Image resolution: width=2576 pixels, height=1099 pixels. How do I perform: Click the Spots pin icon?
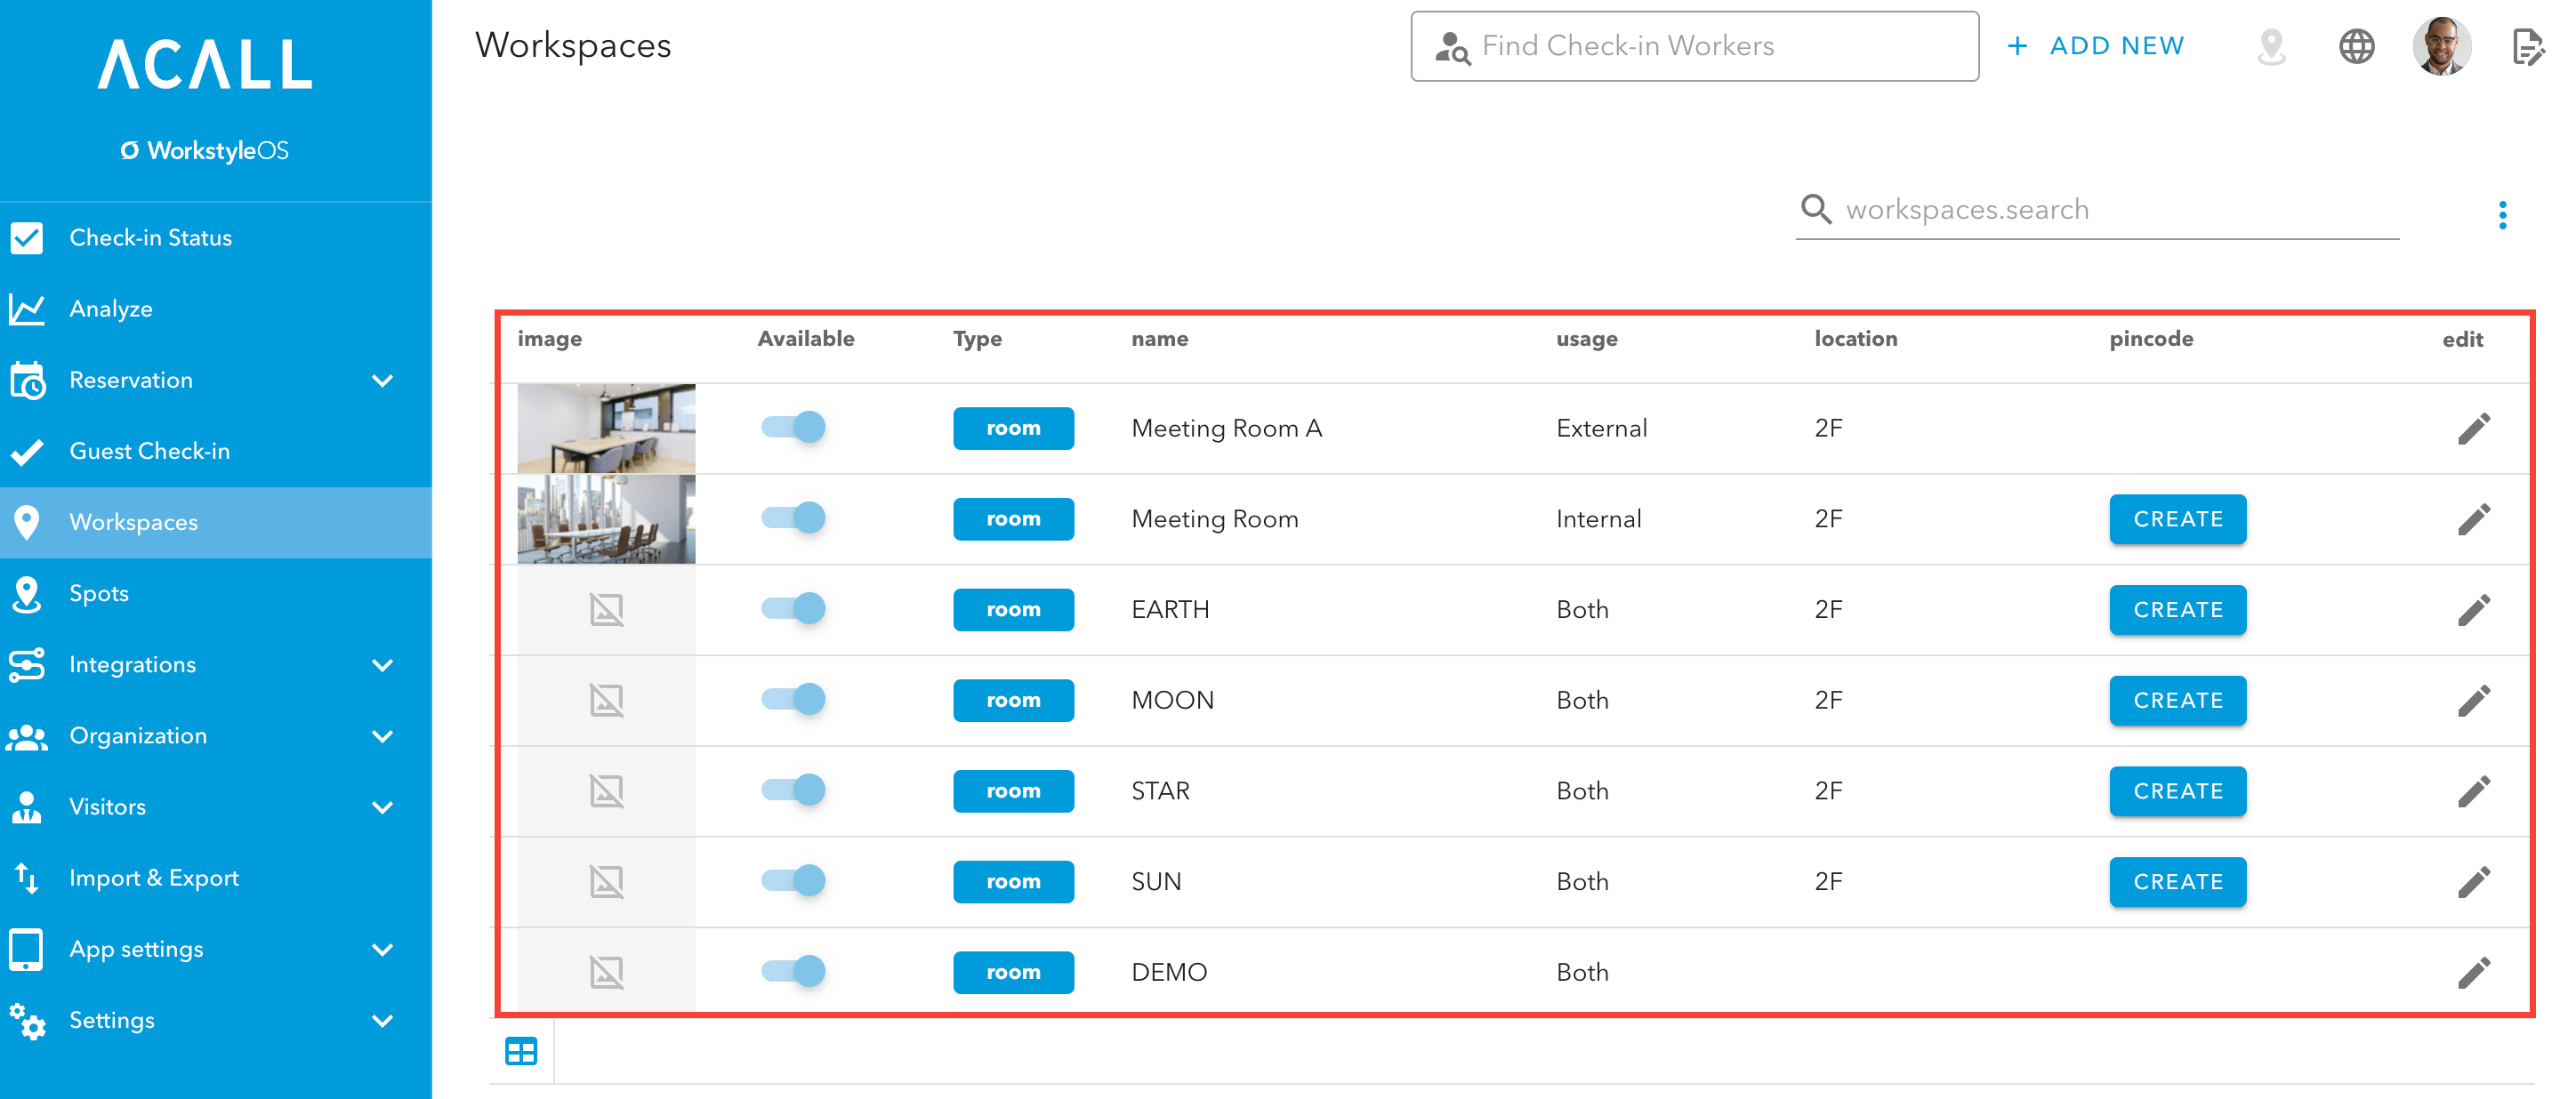coord(27,594)
